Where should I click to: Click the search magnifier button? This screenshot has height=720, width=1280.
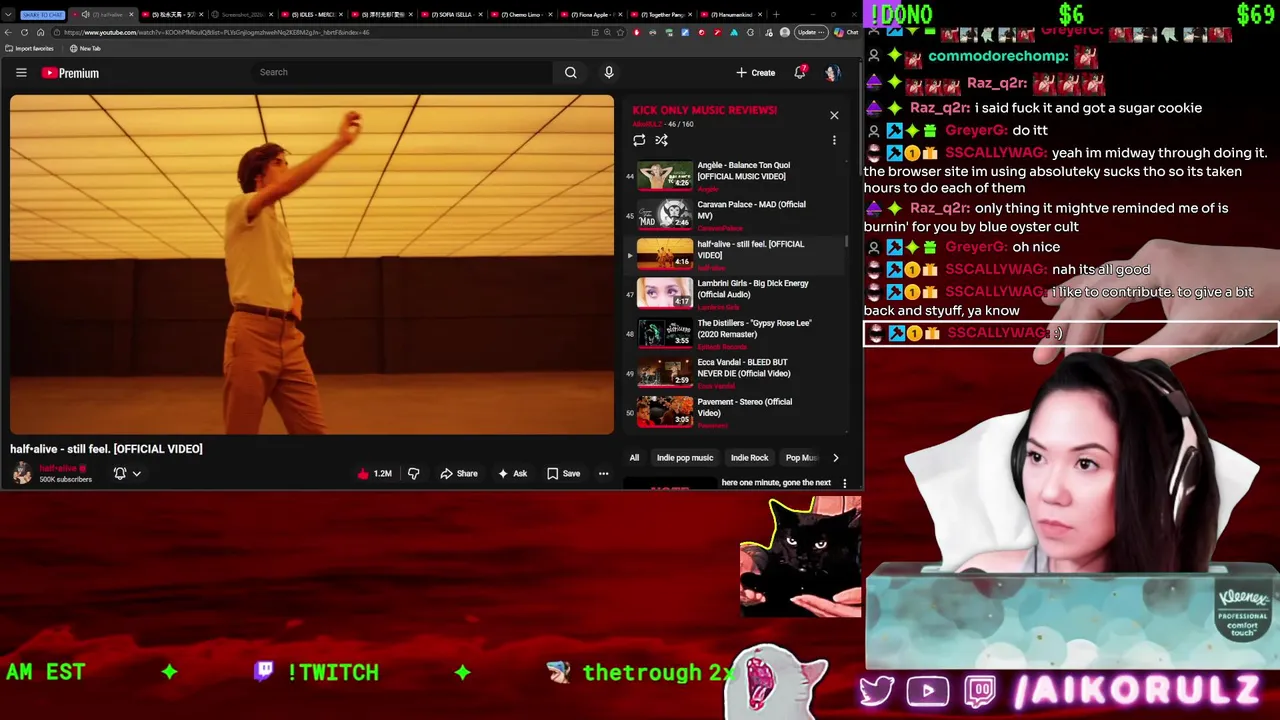pos(570,72)
